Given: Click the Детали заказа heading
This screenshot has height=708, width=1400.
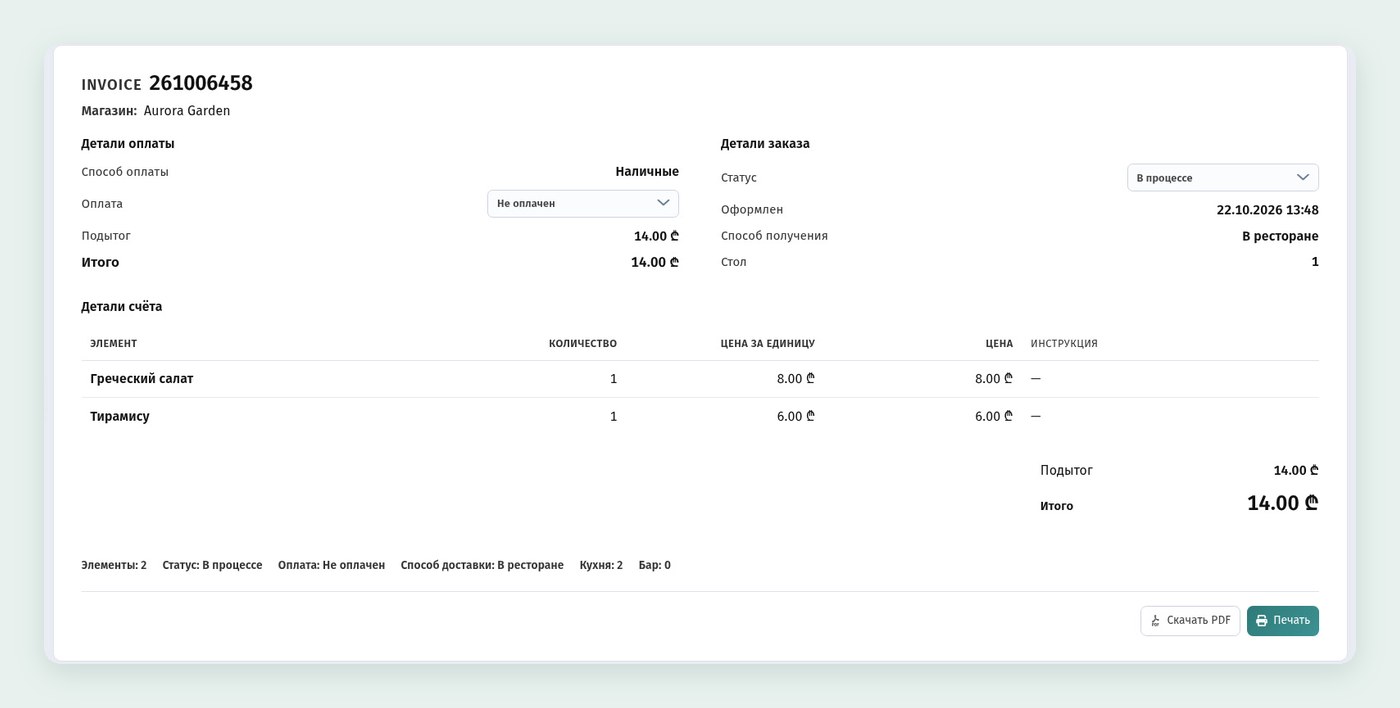Looking at the screenshot, I should [x=765, y=144].
